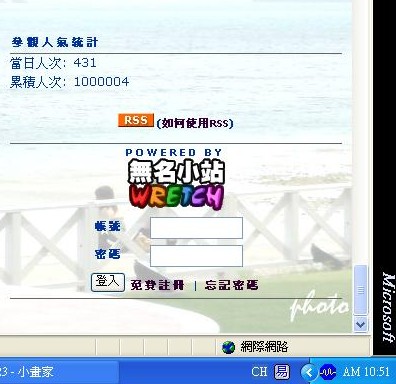This screenshot has width=396, height=384.
Task: Click the 登入 login button
Action: click(x=108, y=282)
